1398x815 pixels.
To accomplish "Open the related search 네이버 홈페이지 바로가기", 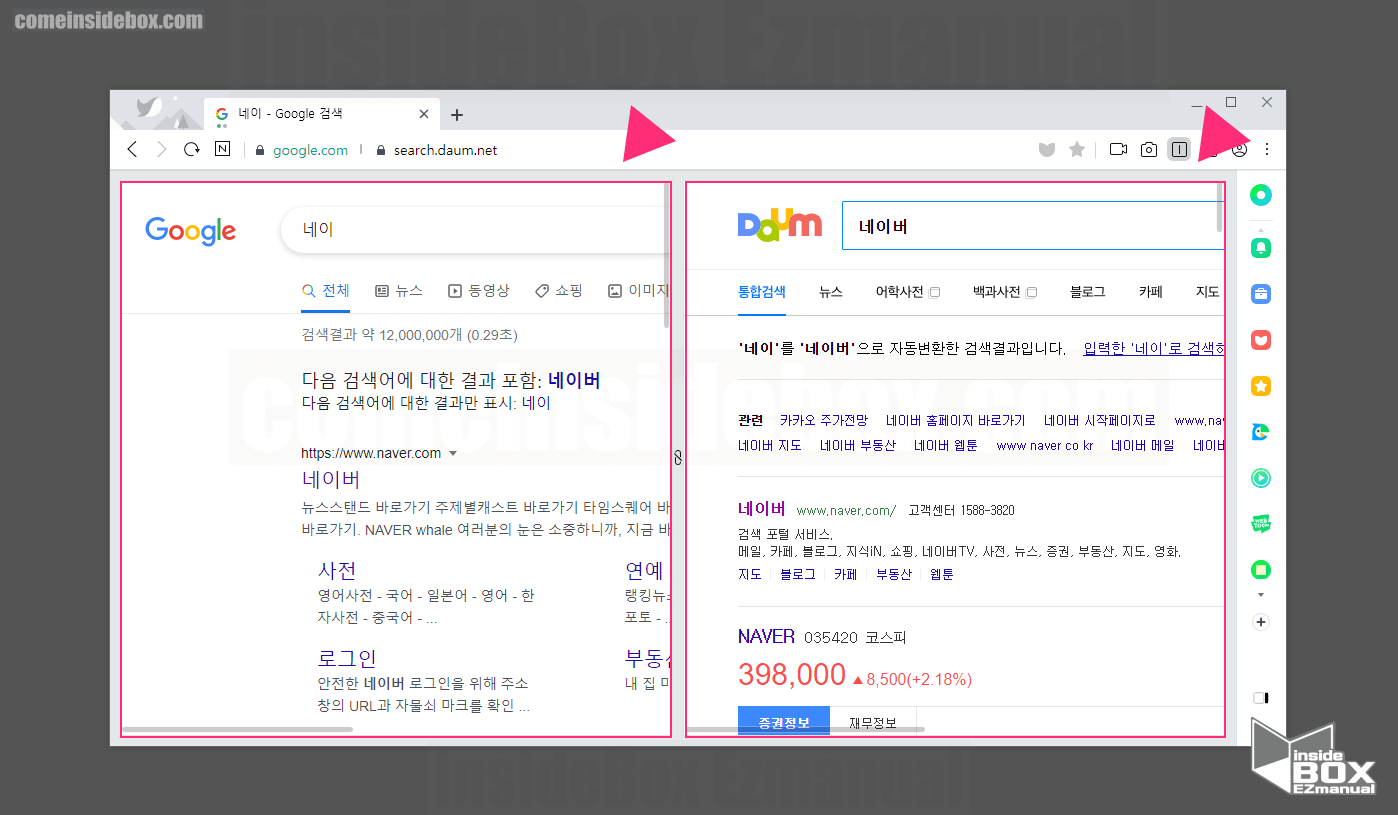I will point(956,421).
